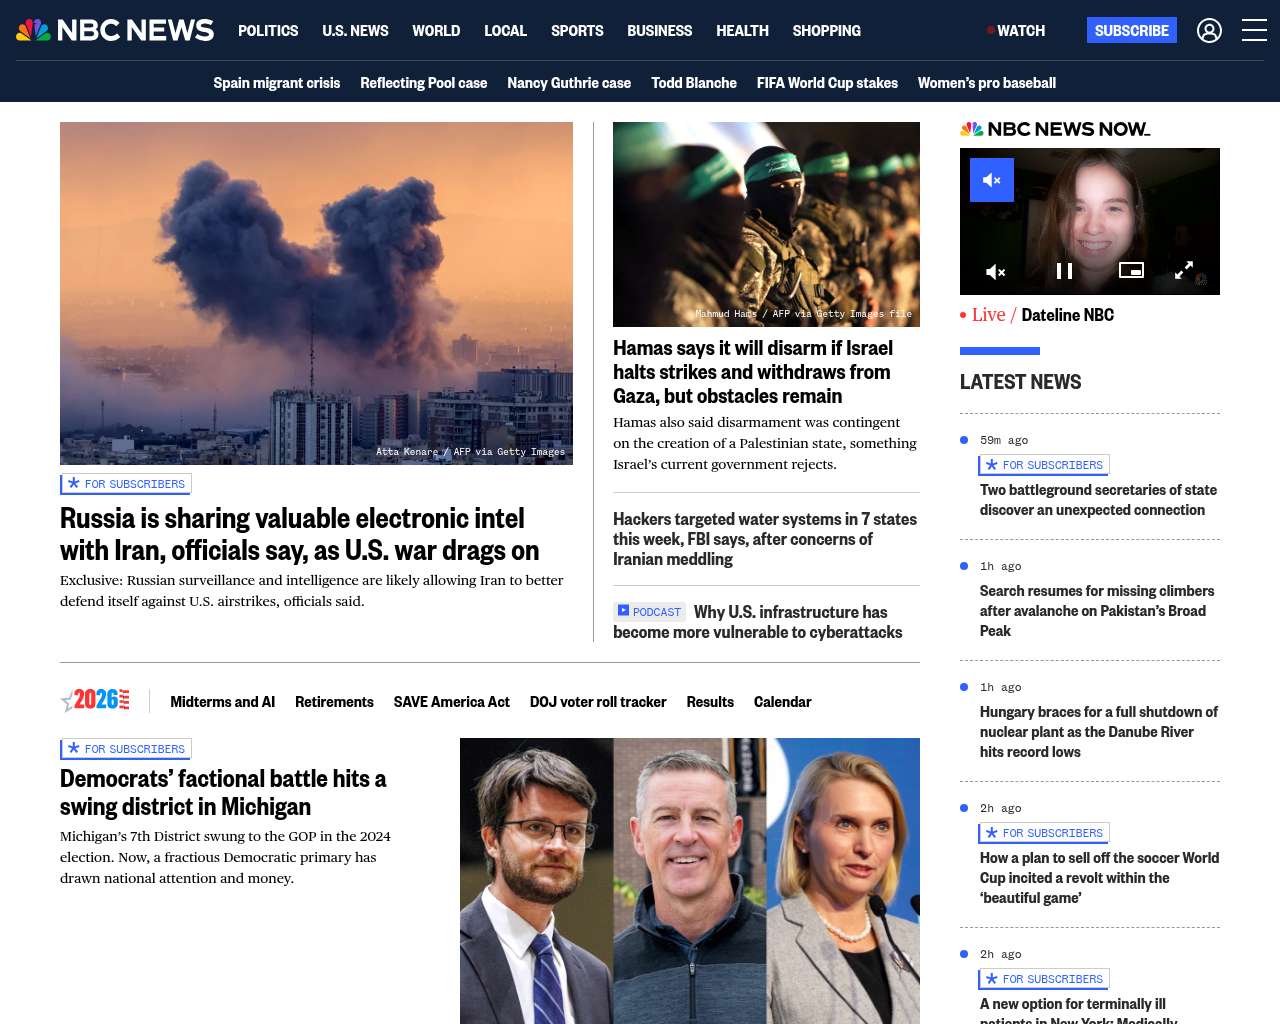Click the NBC News Now logo
The height and width of the screenshot is (1024, 1280).
1055,129
